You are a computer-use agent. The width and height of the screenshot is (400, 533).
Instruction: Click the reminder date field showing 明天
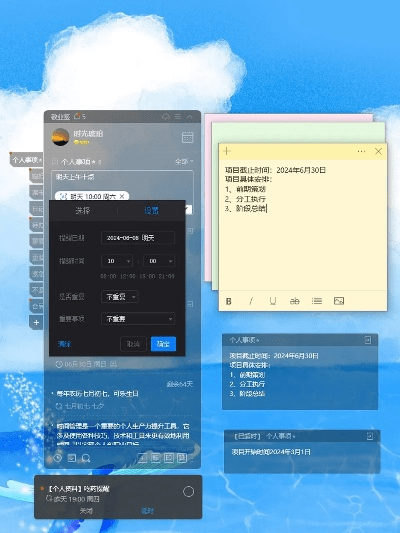point(138,238)
